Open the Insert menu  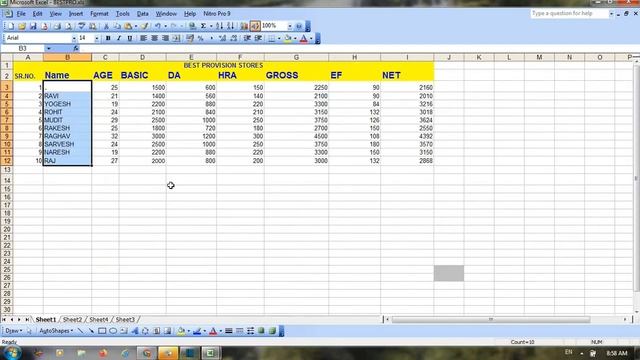tap(76, 14)
